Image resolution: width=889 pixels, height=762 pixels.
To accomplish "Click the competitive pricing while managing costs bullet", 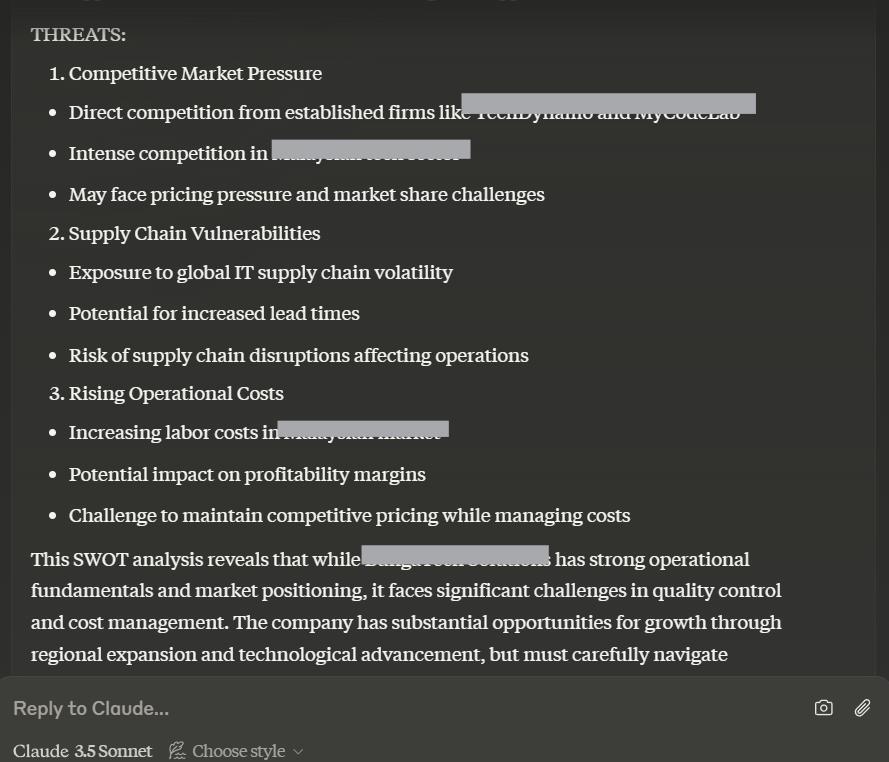I will pos(349,516).
